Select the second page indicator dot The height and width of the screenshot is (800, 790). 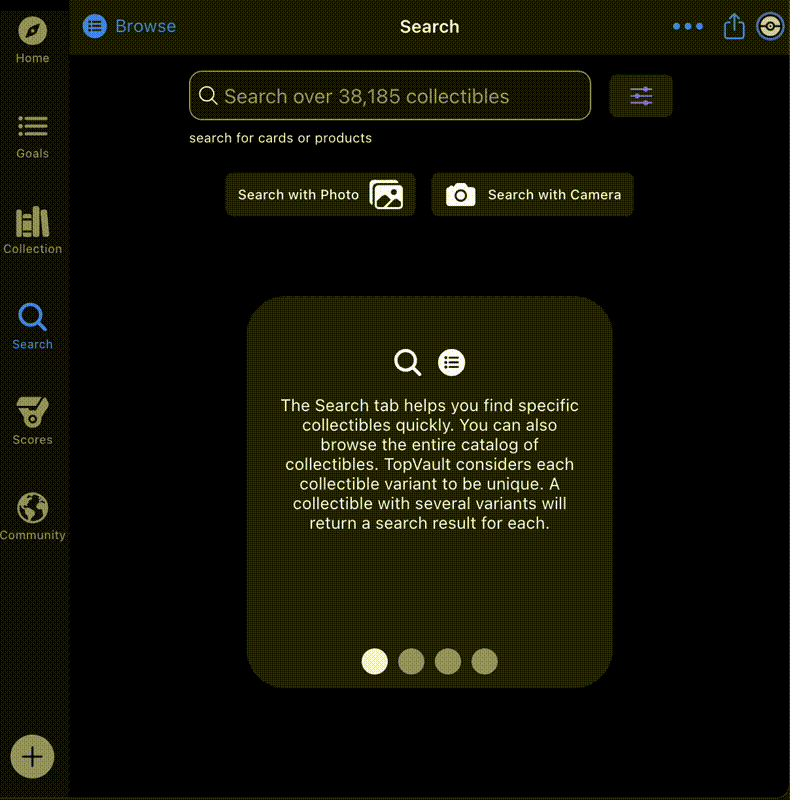[411, 661]
